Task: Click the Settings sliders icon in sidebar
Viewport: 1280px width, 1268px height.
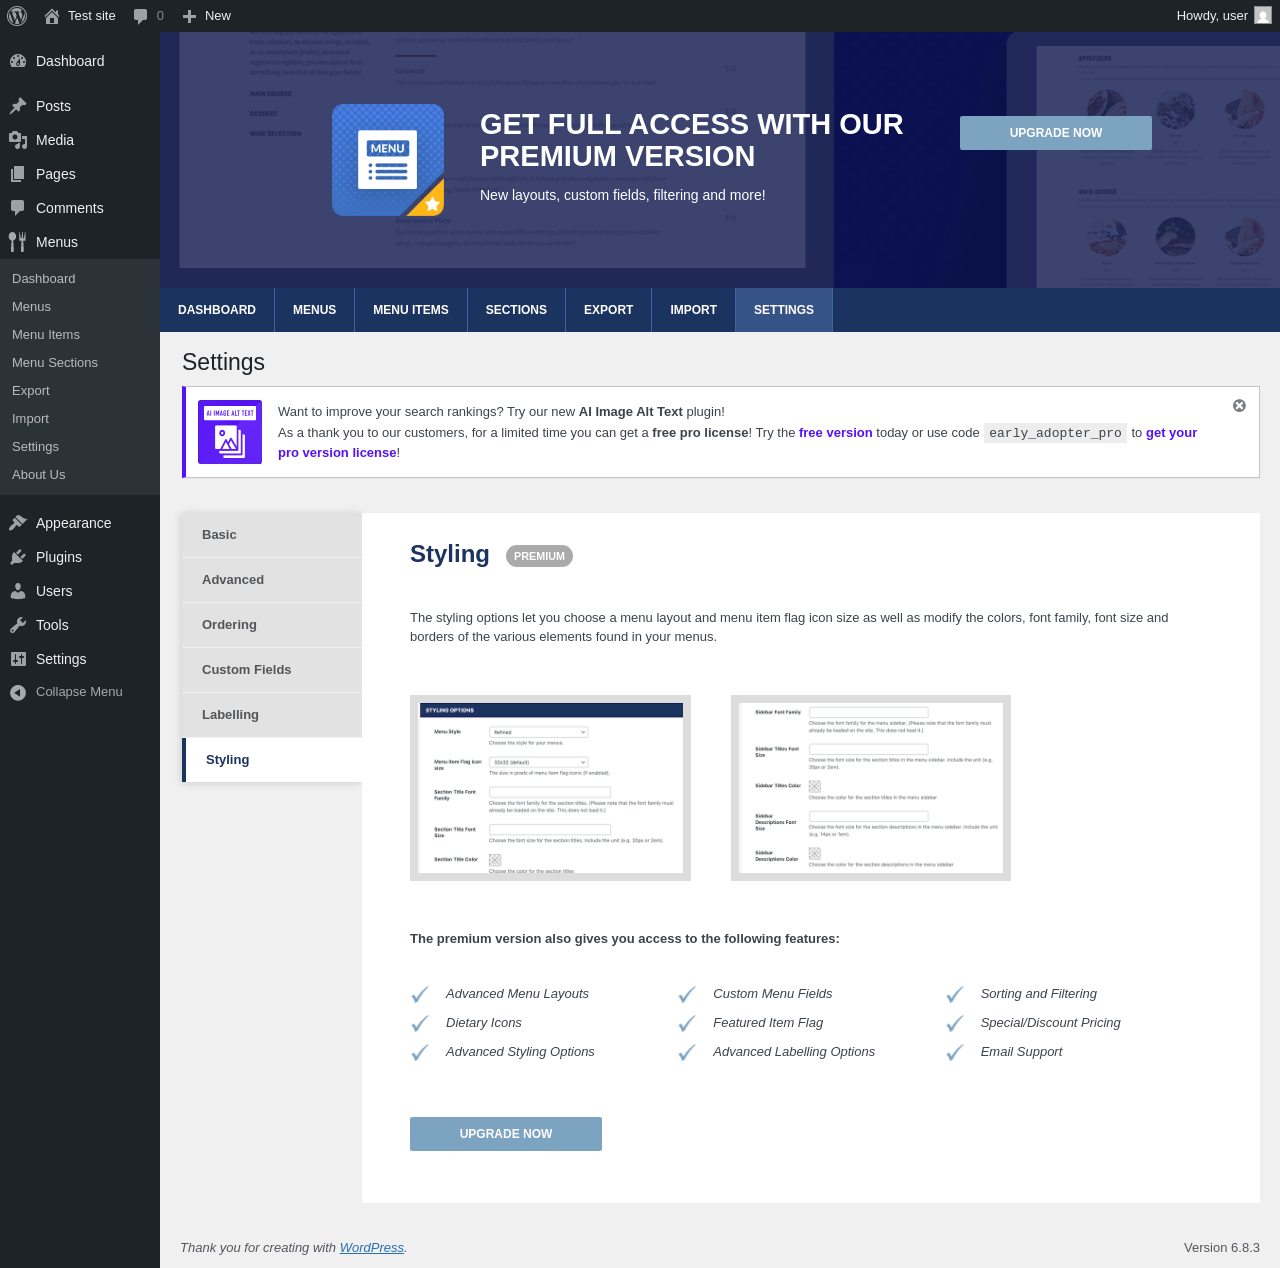Action: click(18, 659)
